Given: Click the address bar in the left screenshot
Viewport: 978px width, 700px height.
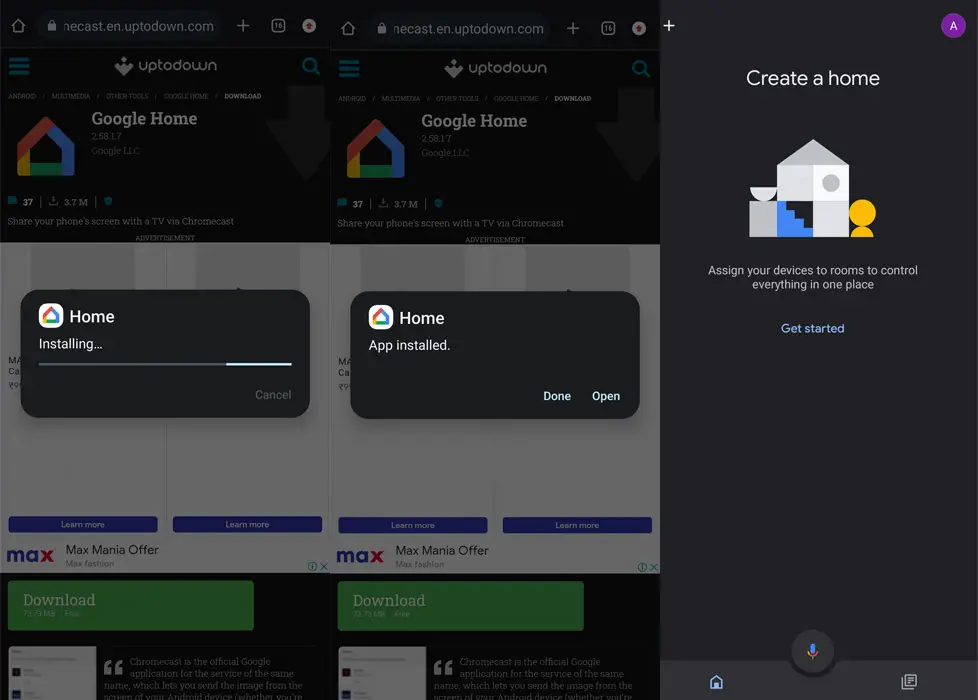Looking at the screenshot, I should (131, 26).
